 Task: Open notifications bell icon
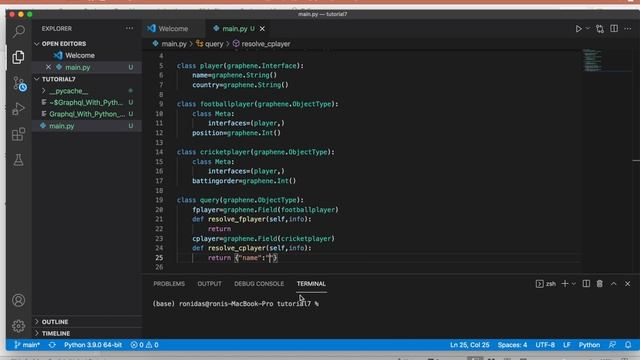pos(628,345)
